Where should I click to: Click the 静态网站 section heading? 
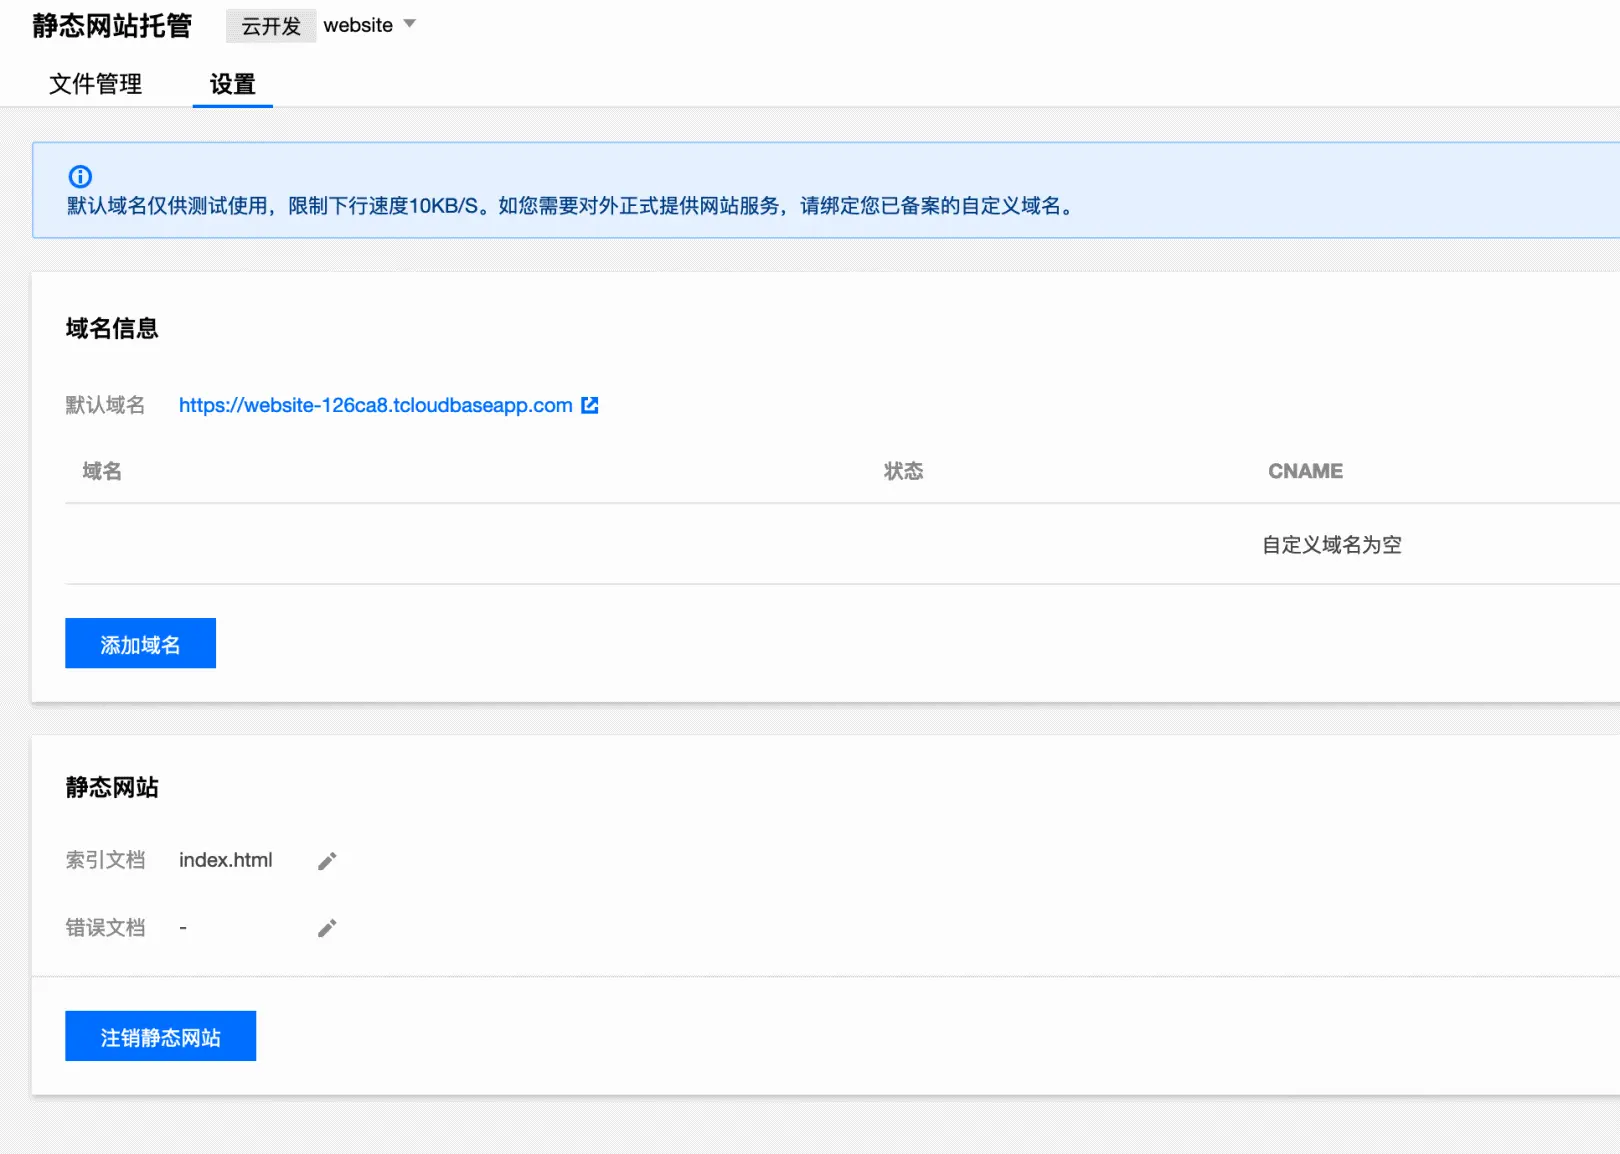click(112, 788)
